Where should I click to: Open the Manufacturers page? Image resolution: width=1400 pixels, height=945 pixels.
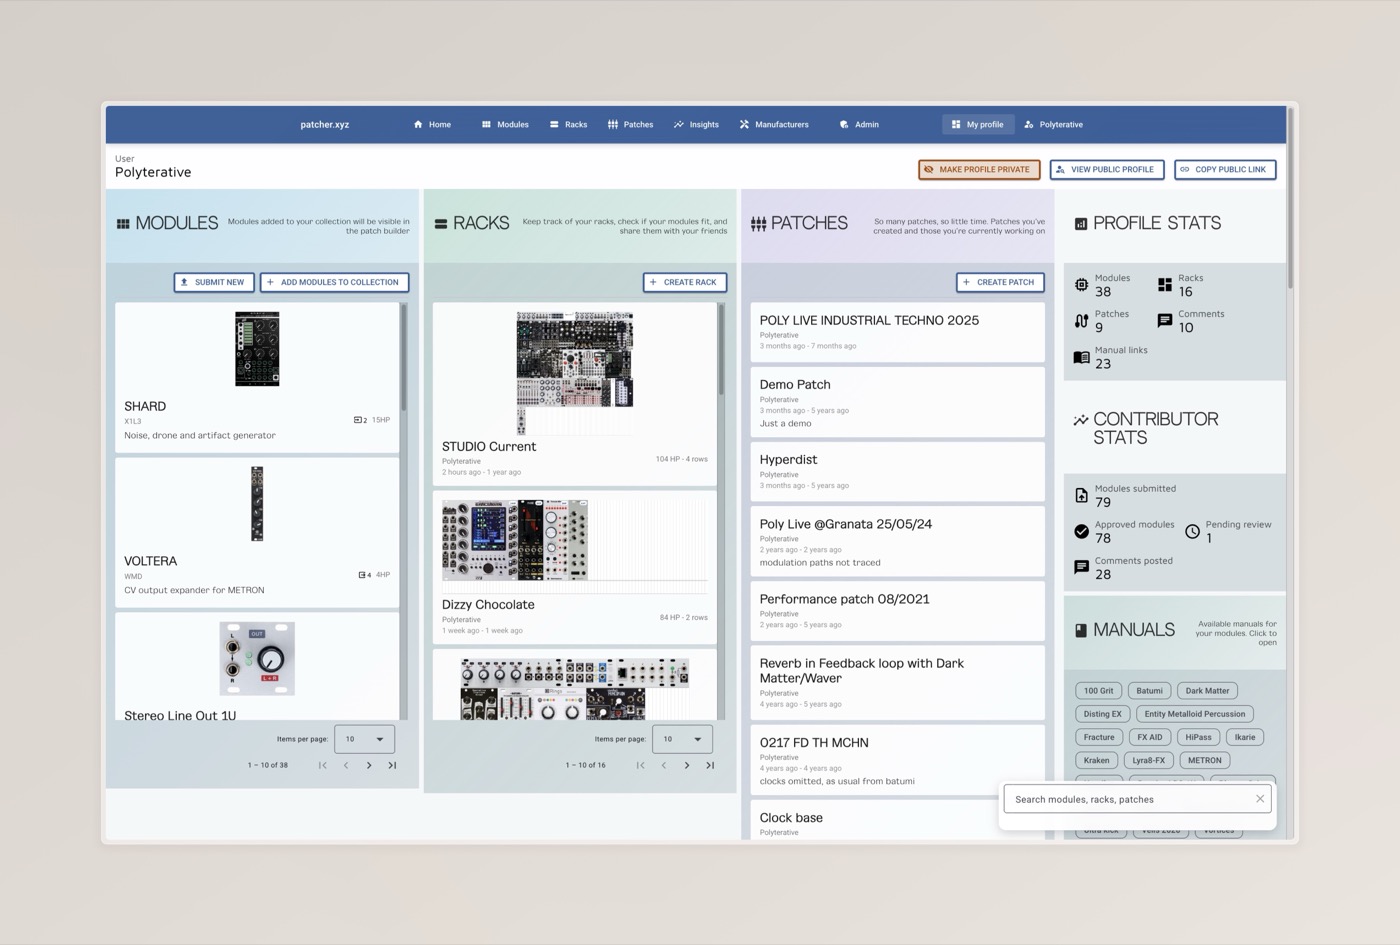(774, 125)
